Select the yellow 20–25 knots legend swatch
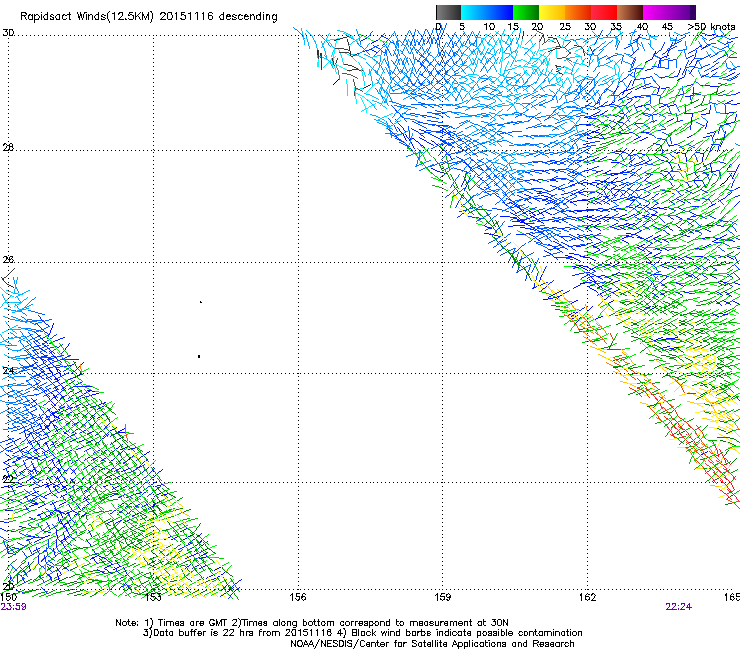Viewport: 740px width, 650px height. [x=552, y=12]
